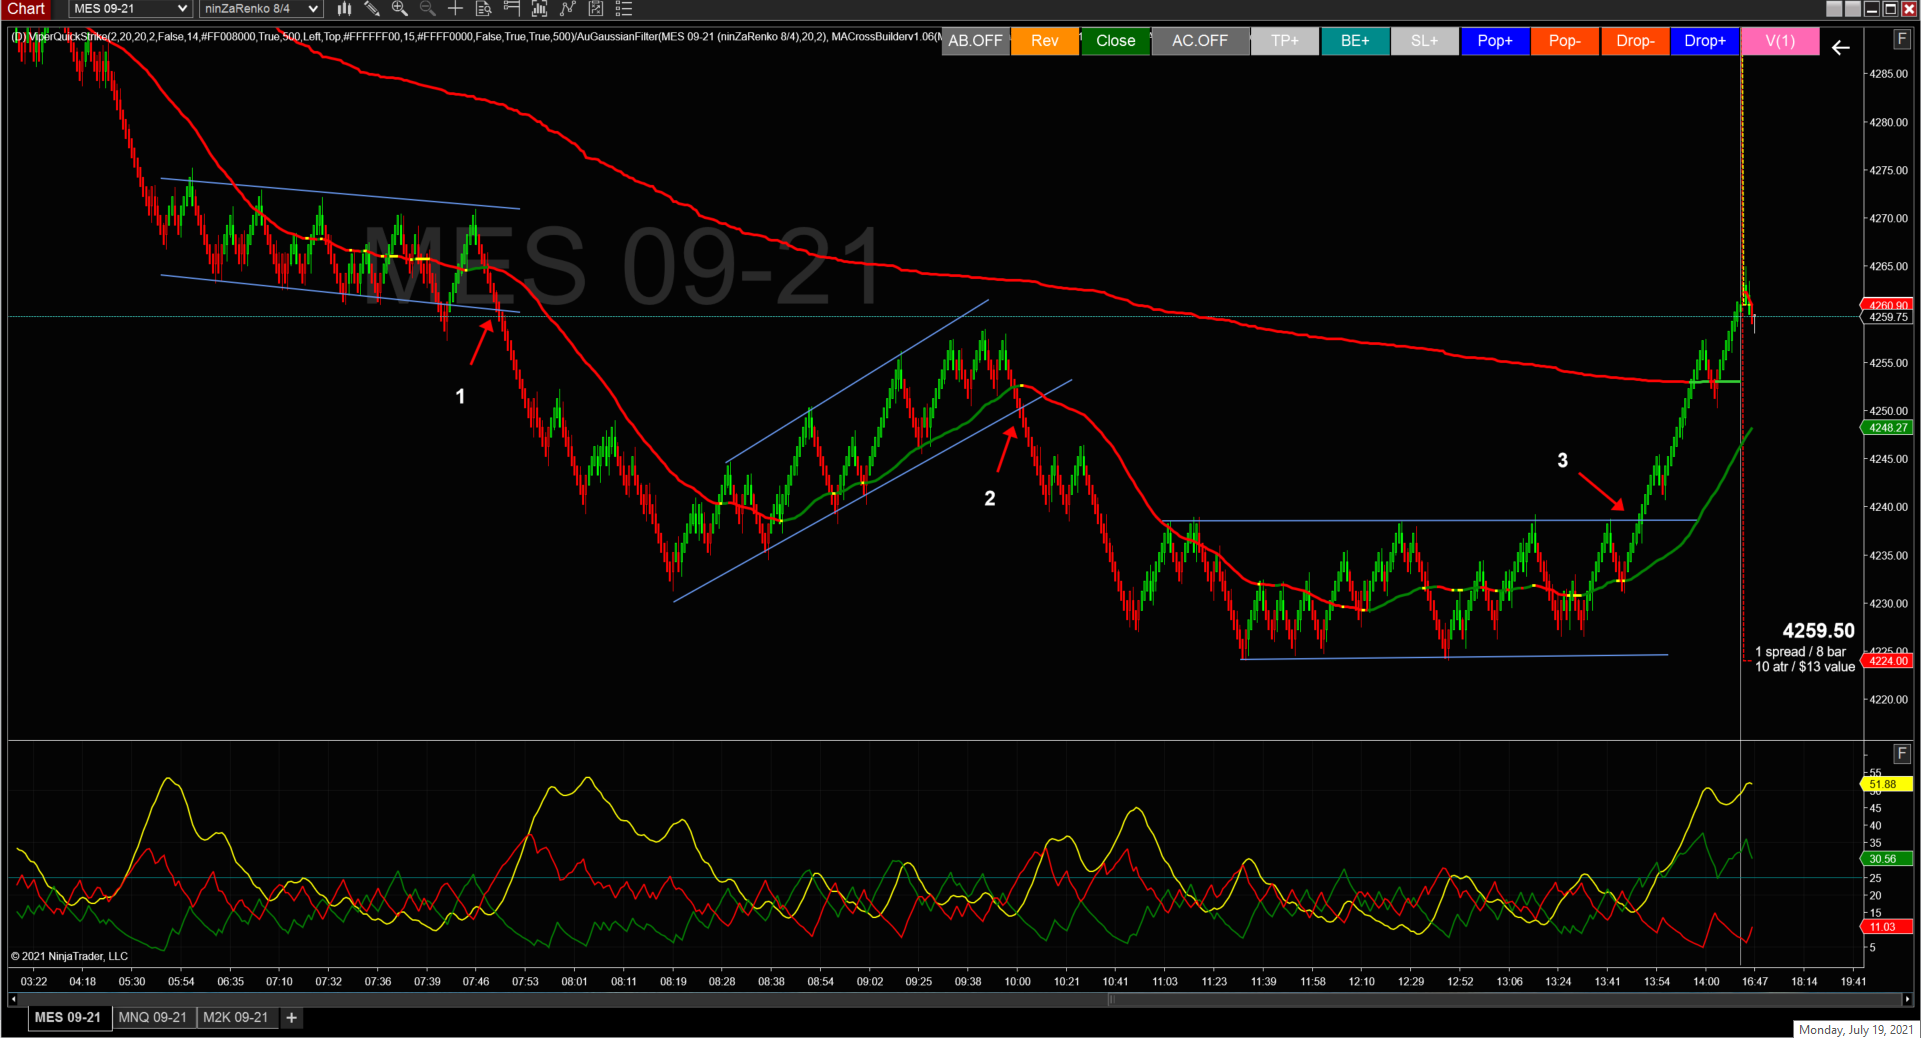Click scrollbar right arrow

tap(1907, 999)
